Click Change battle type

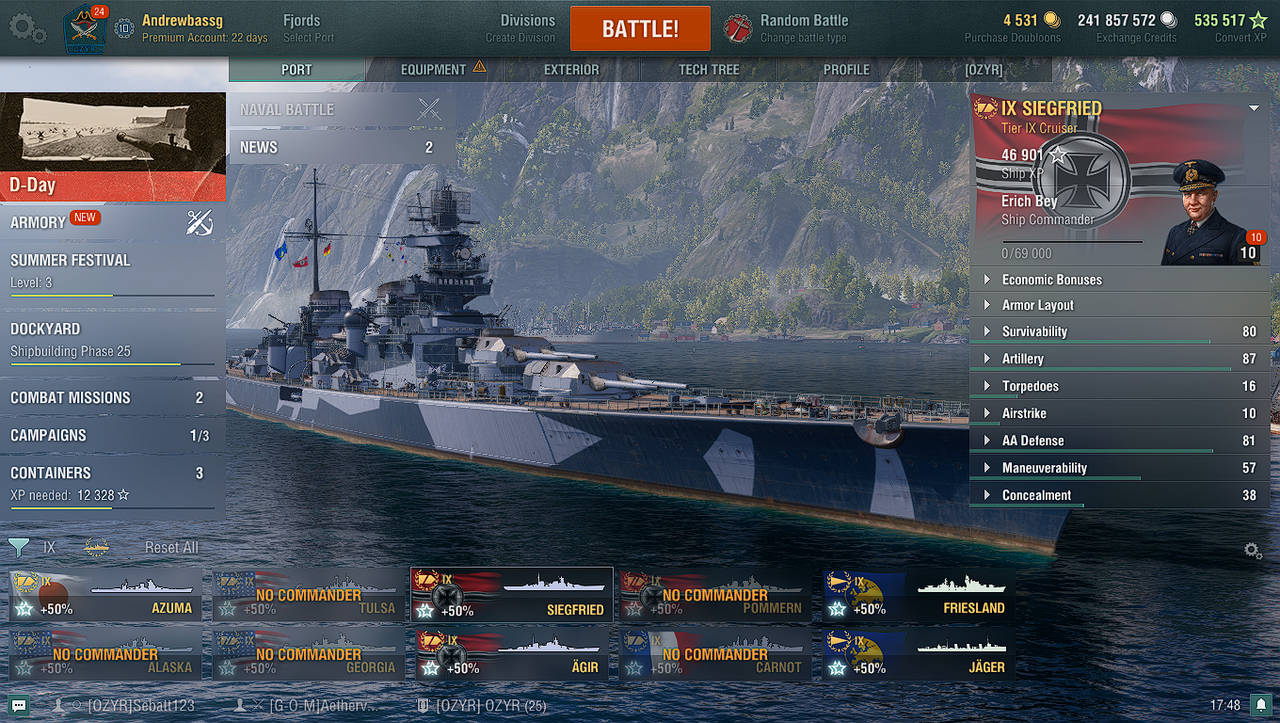[803, 38]
